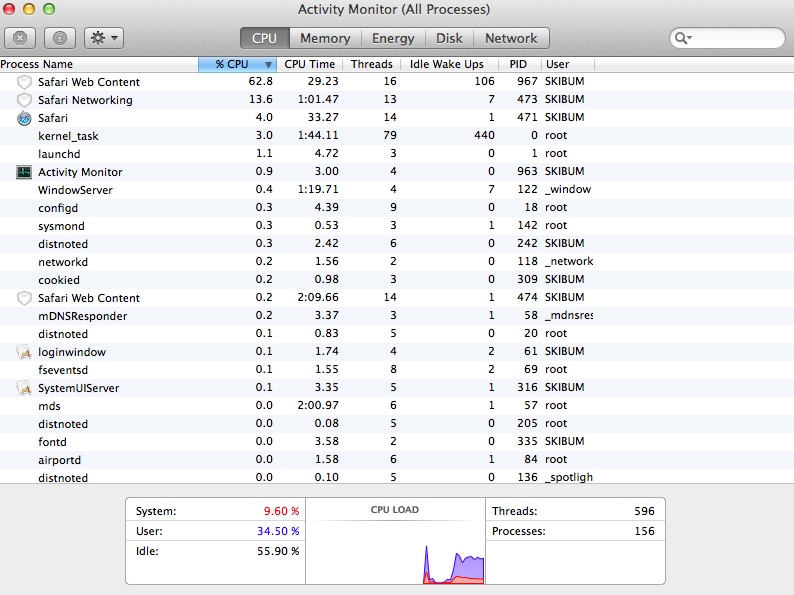
Task: Sort by Threads column header
Action: tap(372, 64)
